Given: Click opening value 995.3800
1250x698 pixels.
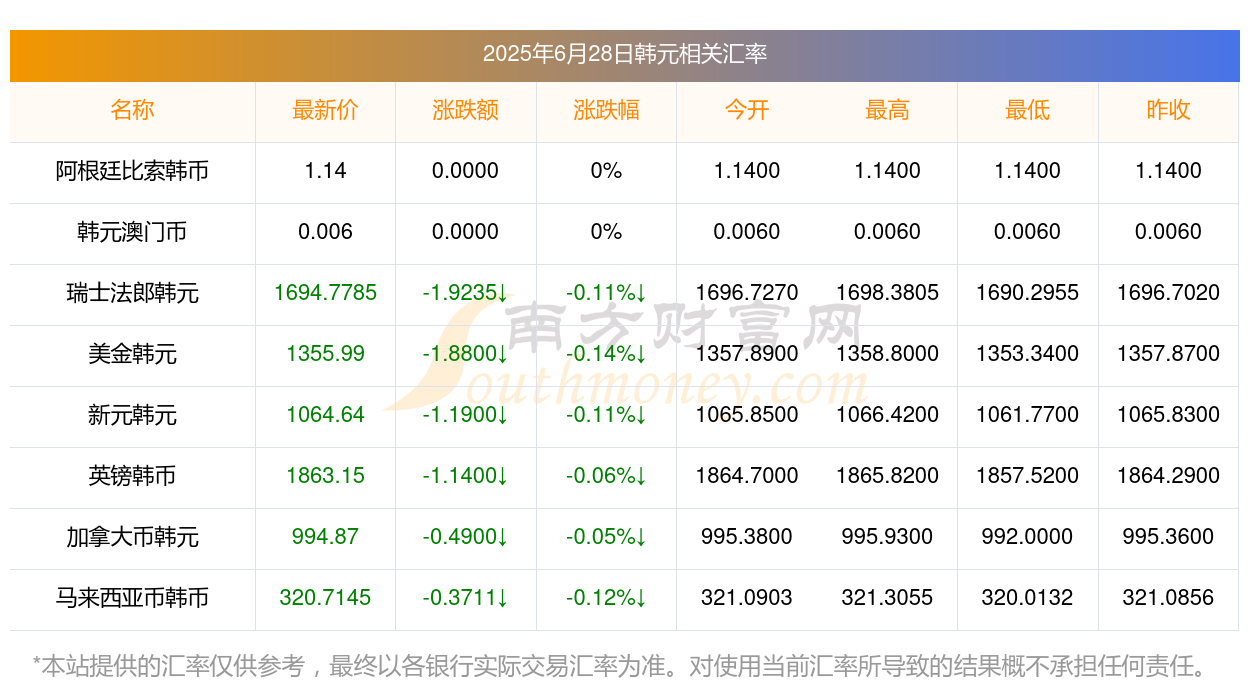Looking at the screenshot, I should click(x=747, y=537).
